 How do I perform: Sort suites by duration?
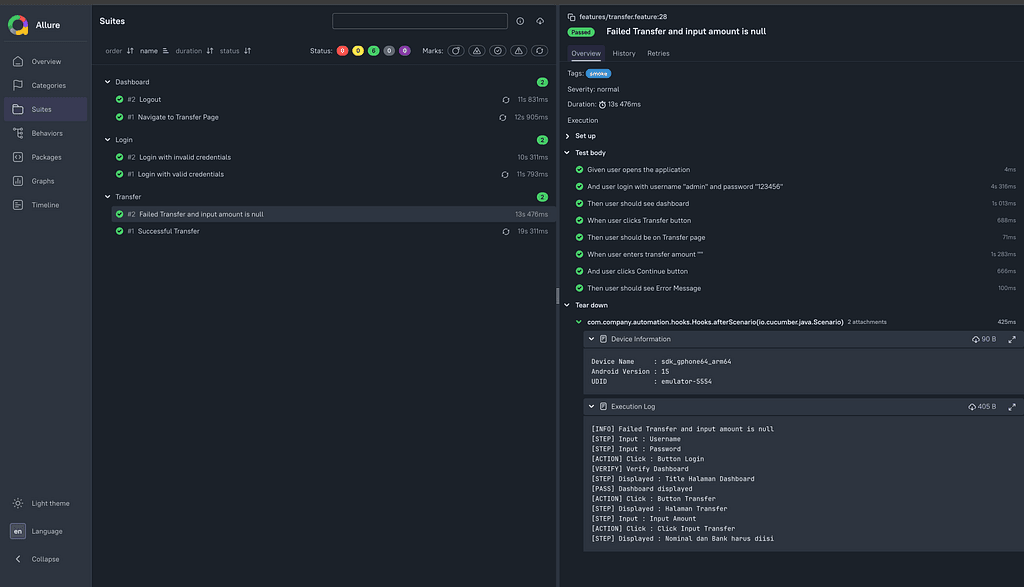(194, 51)
